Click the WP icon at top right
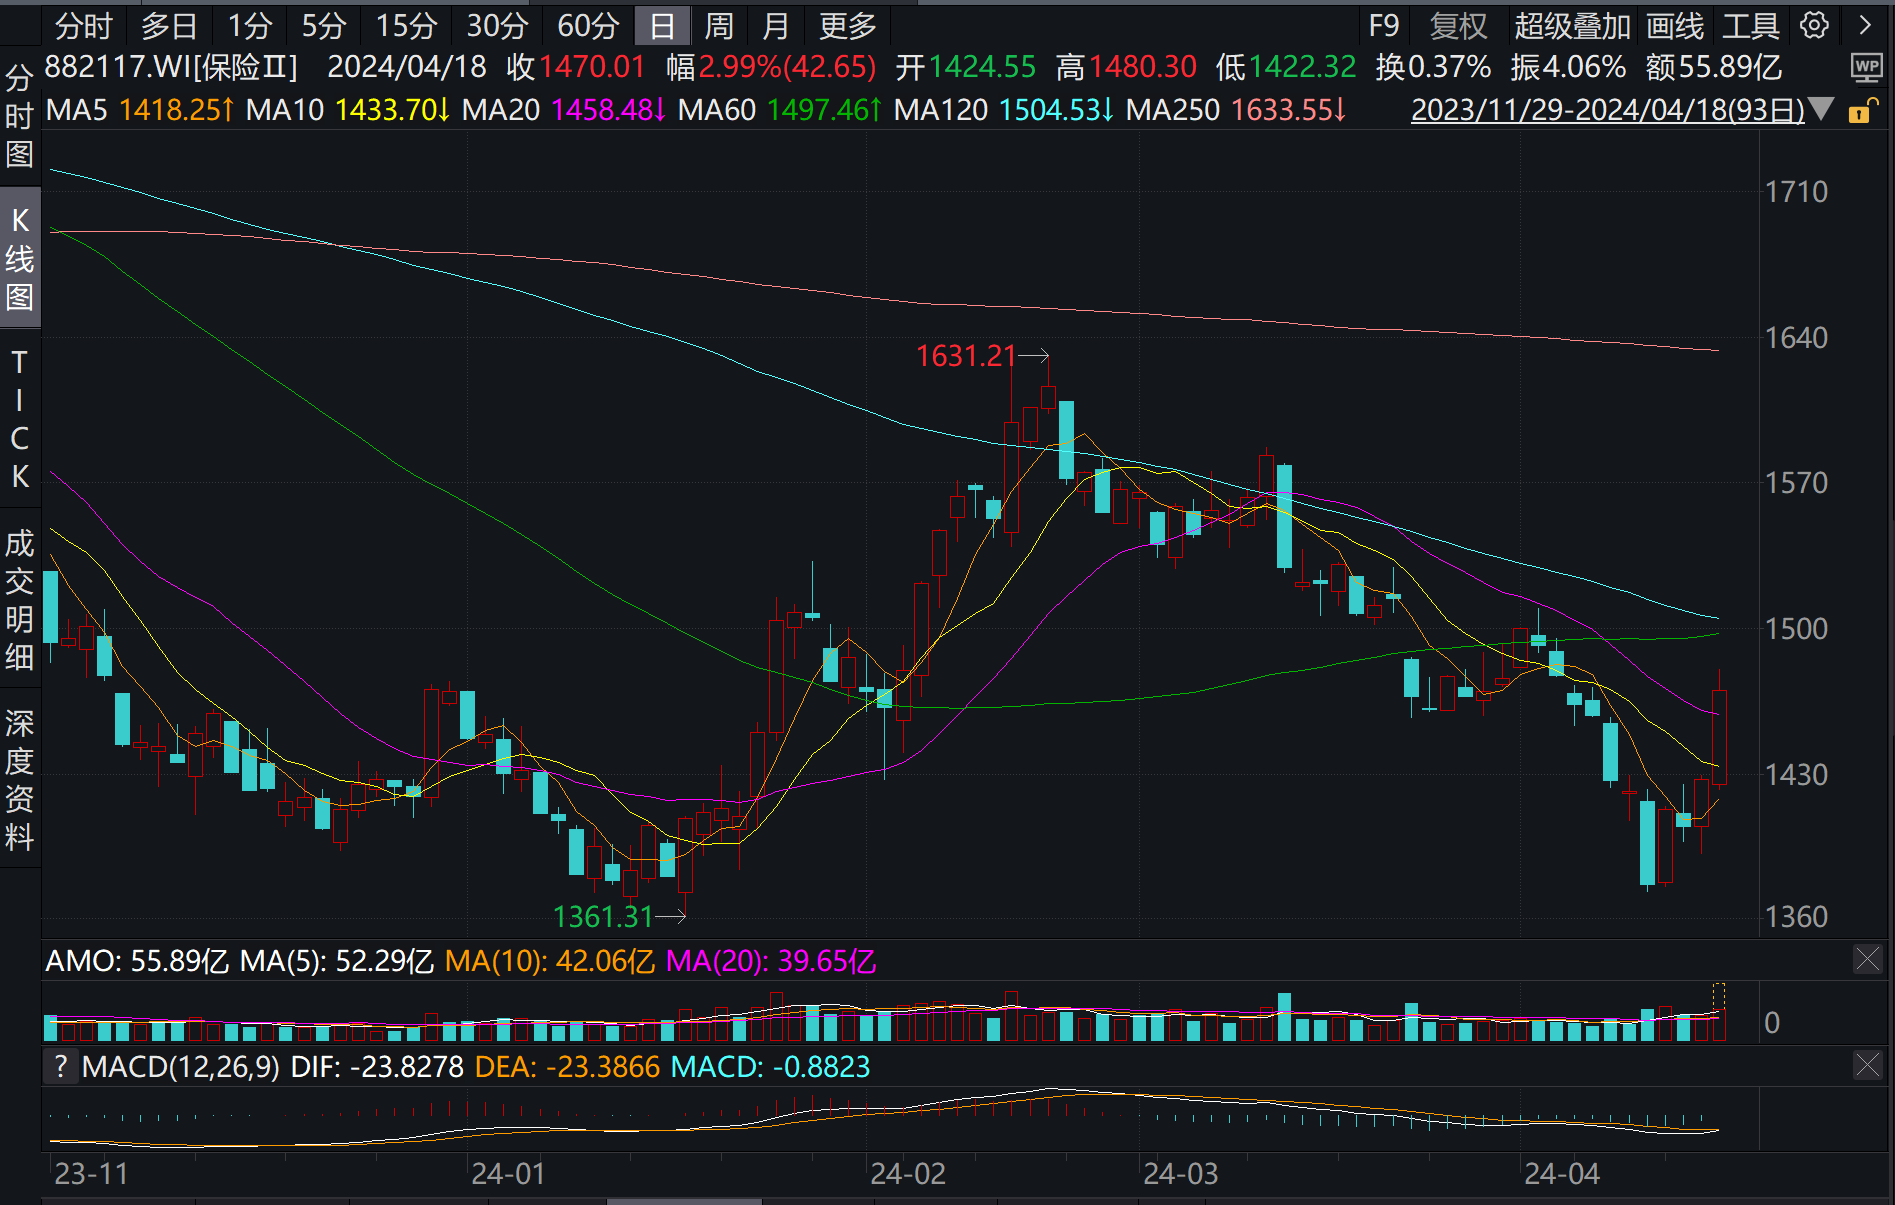The width and height of the screenshot is (1895, 1205). 1867,68
